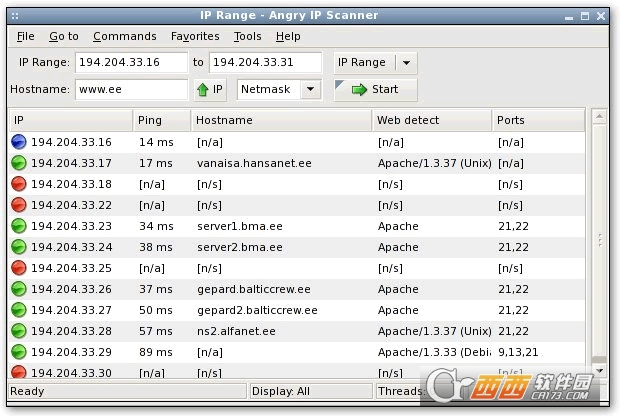The image size is (620, 416).
Task: Click the 14 ms ping value
Action: pos(156,142)
